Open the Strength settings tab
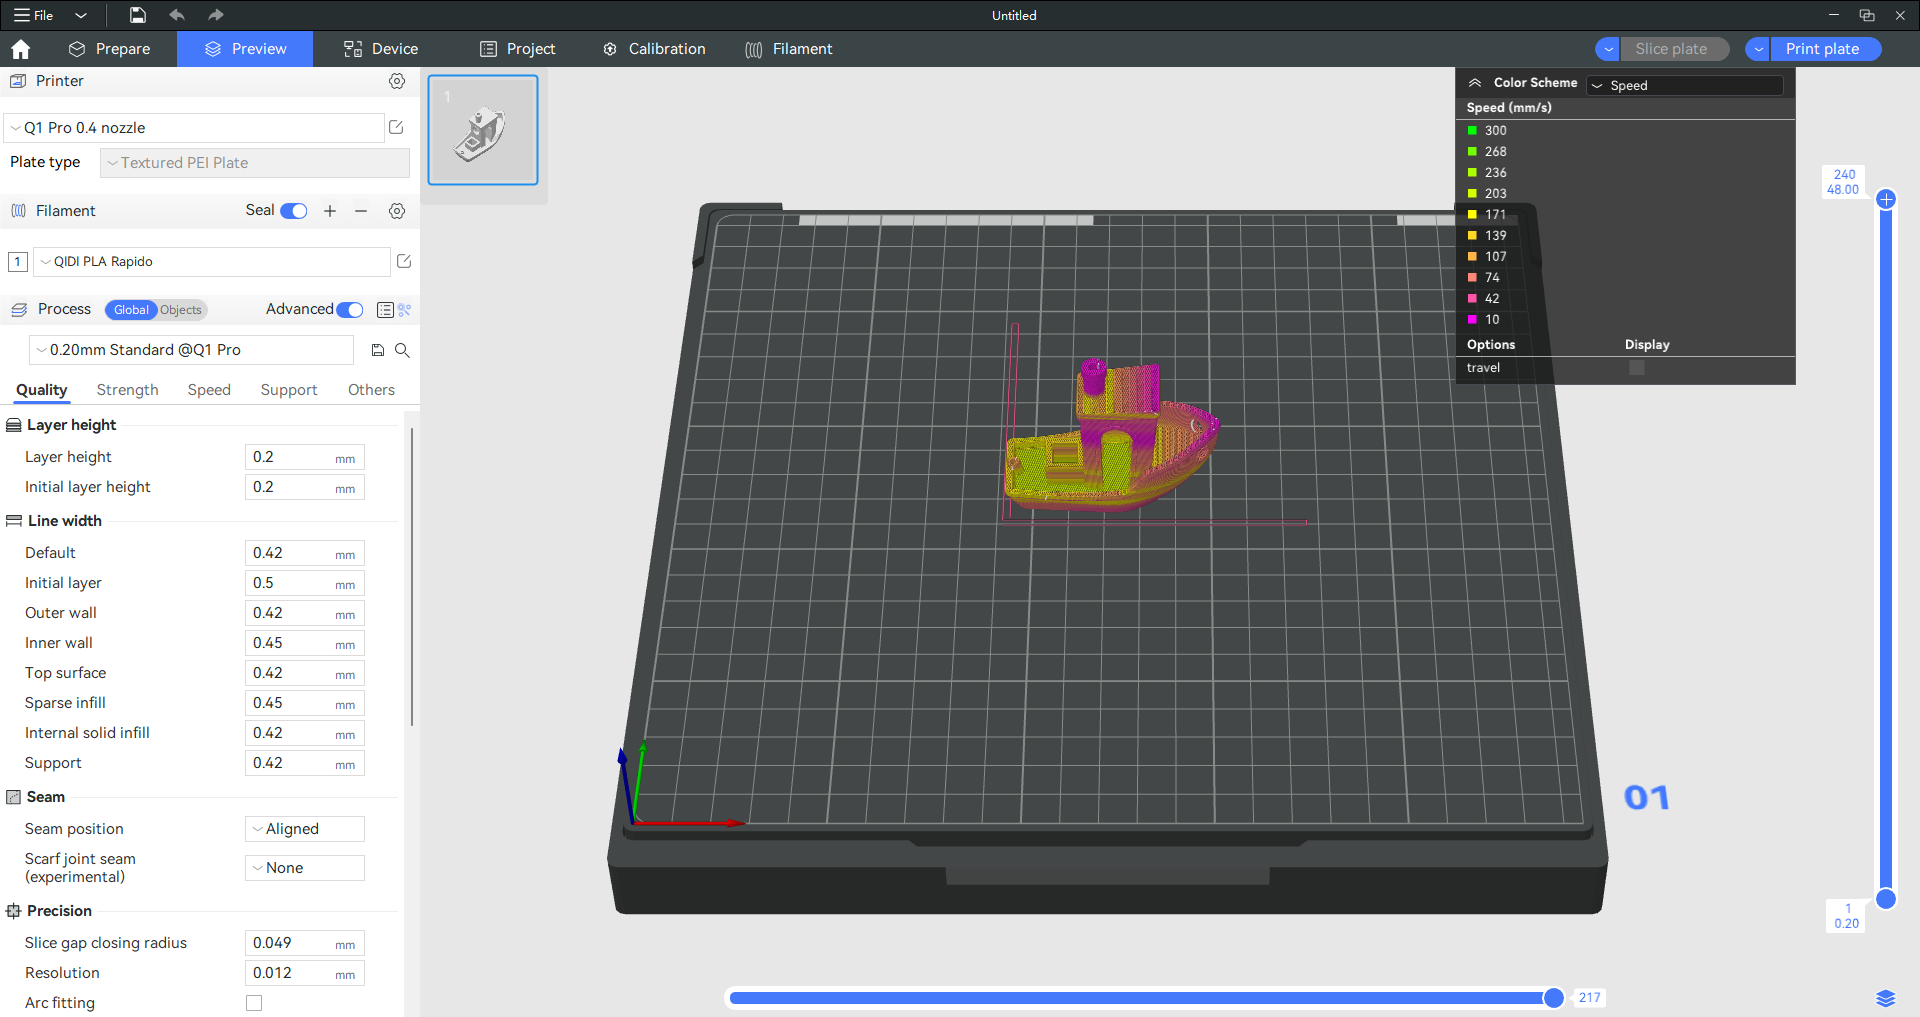 tap(127, 390)
